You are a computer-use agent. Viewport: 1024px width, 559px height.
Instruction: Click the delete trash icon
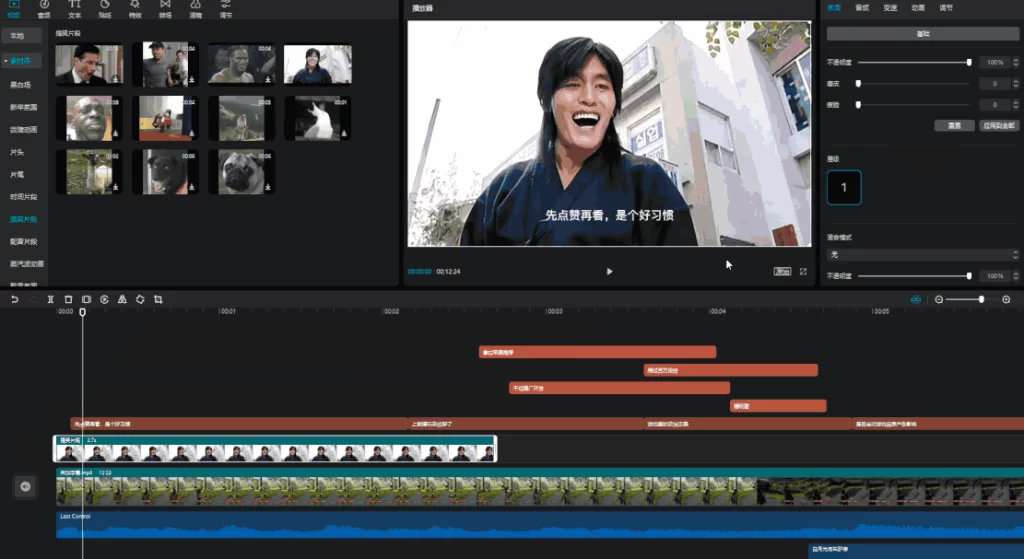pos(69,299)
